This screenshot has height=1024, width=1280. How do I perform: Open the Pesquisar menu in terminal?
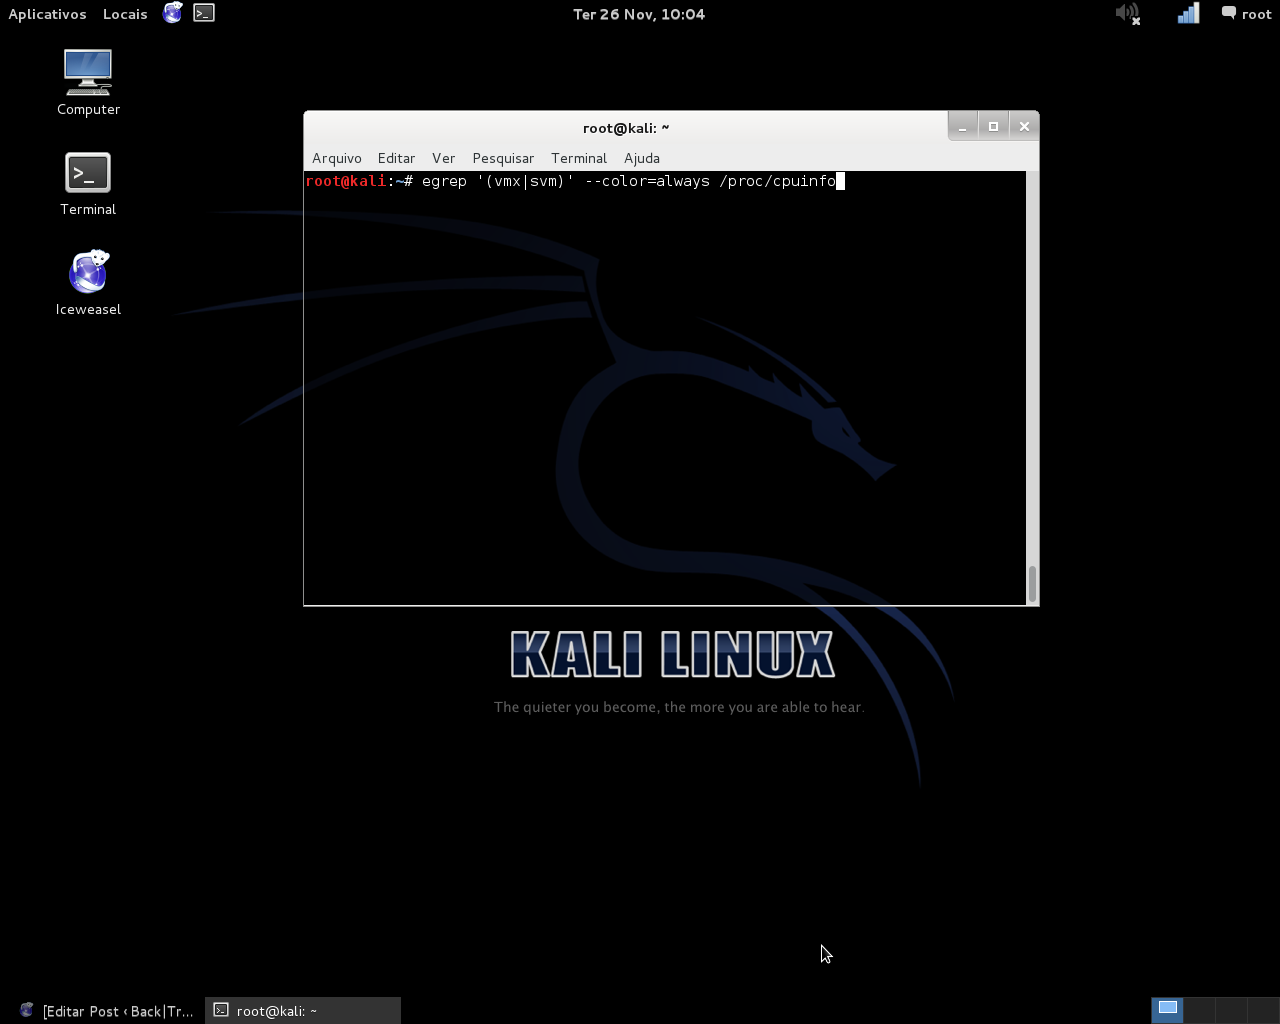[x=503, y=158]
